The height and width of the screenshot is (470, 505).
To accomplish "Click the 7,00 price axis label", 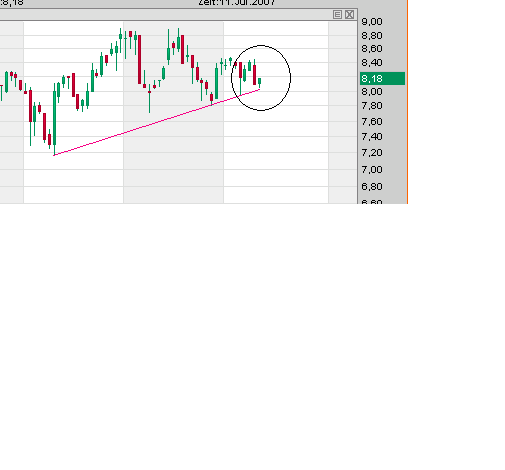I will click(372, 170).
